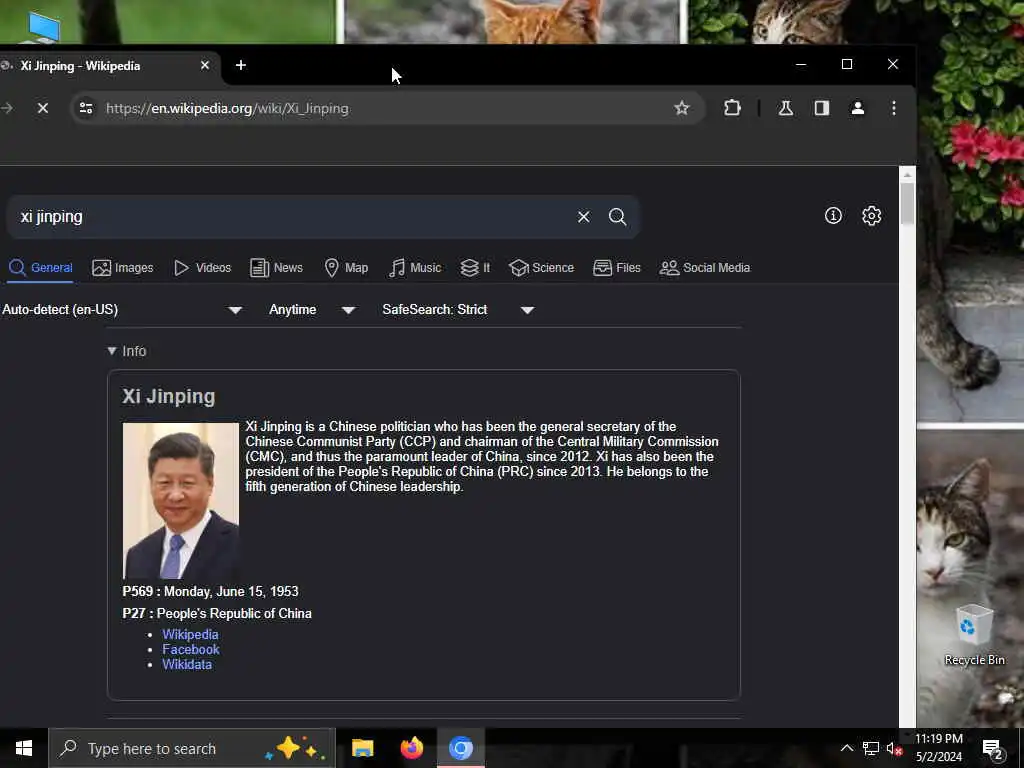Open the network status tray icon
Viewport: 1024px width, 768px height.
(x=870, y=748)
